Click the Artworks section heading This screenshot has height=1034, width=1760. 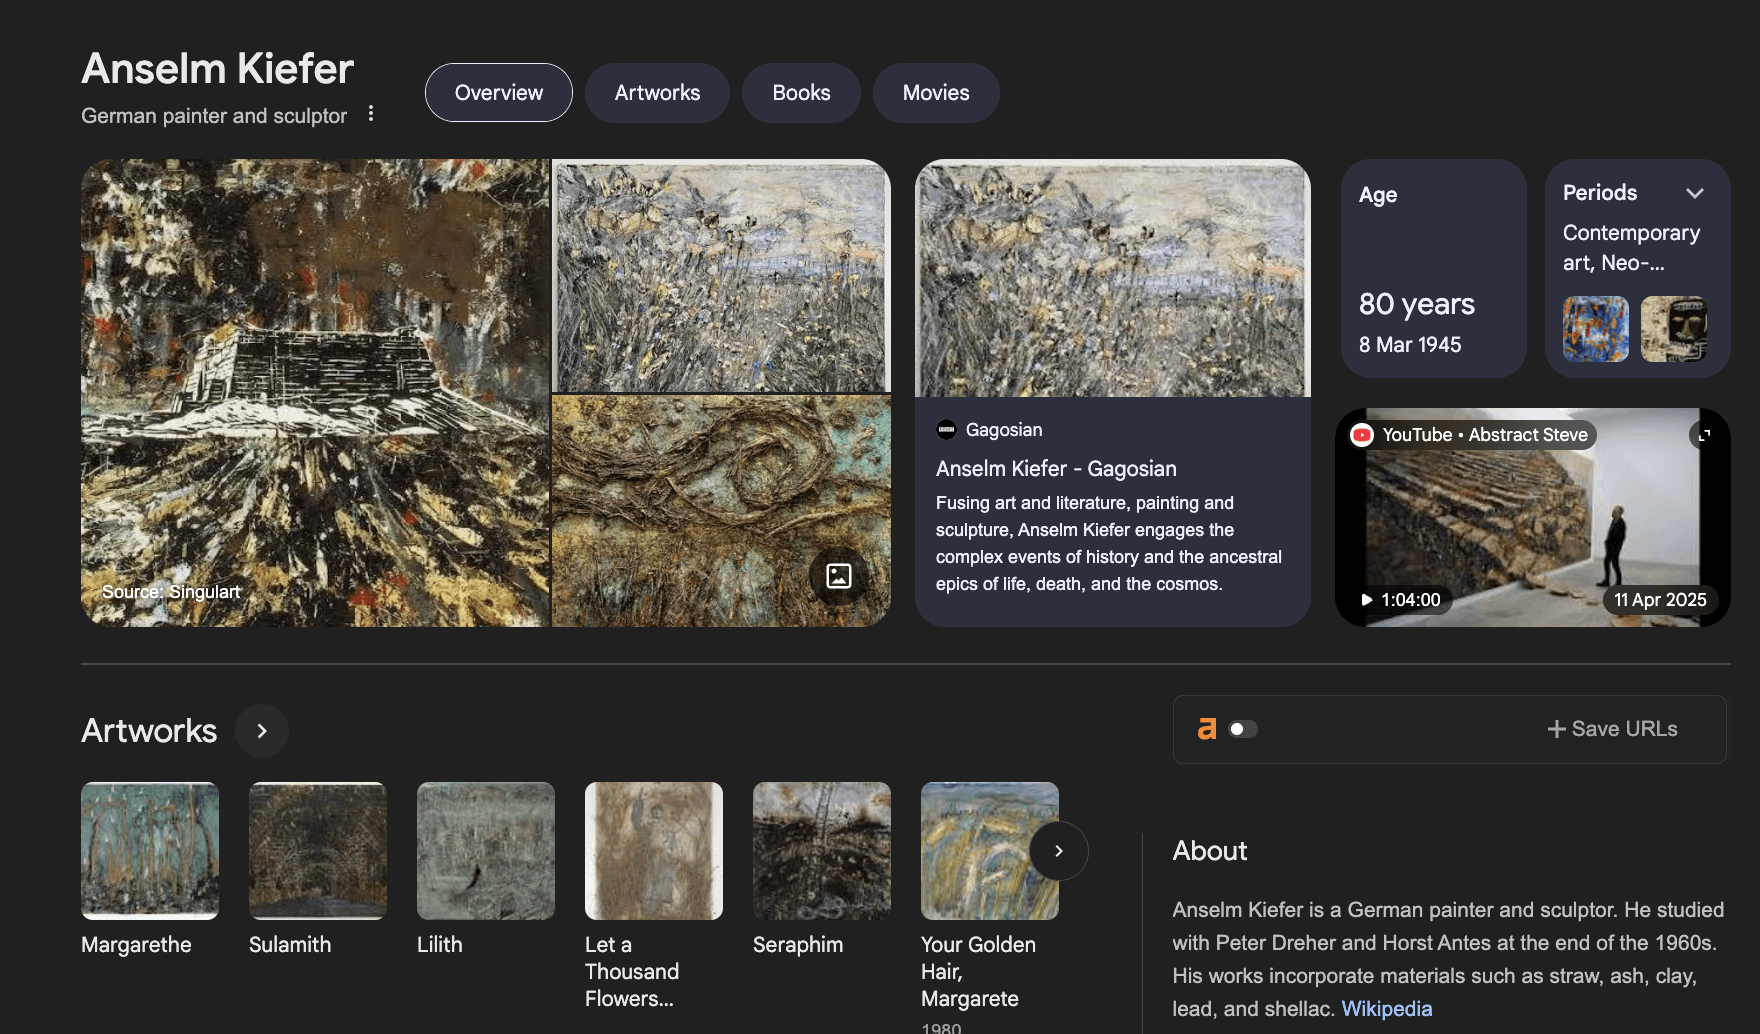[149, 731]
